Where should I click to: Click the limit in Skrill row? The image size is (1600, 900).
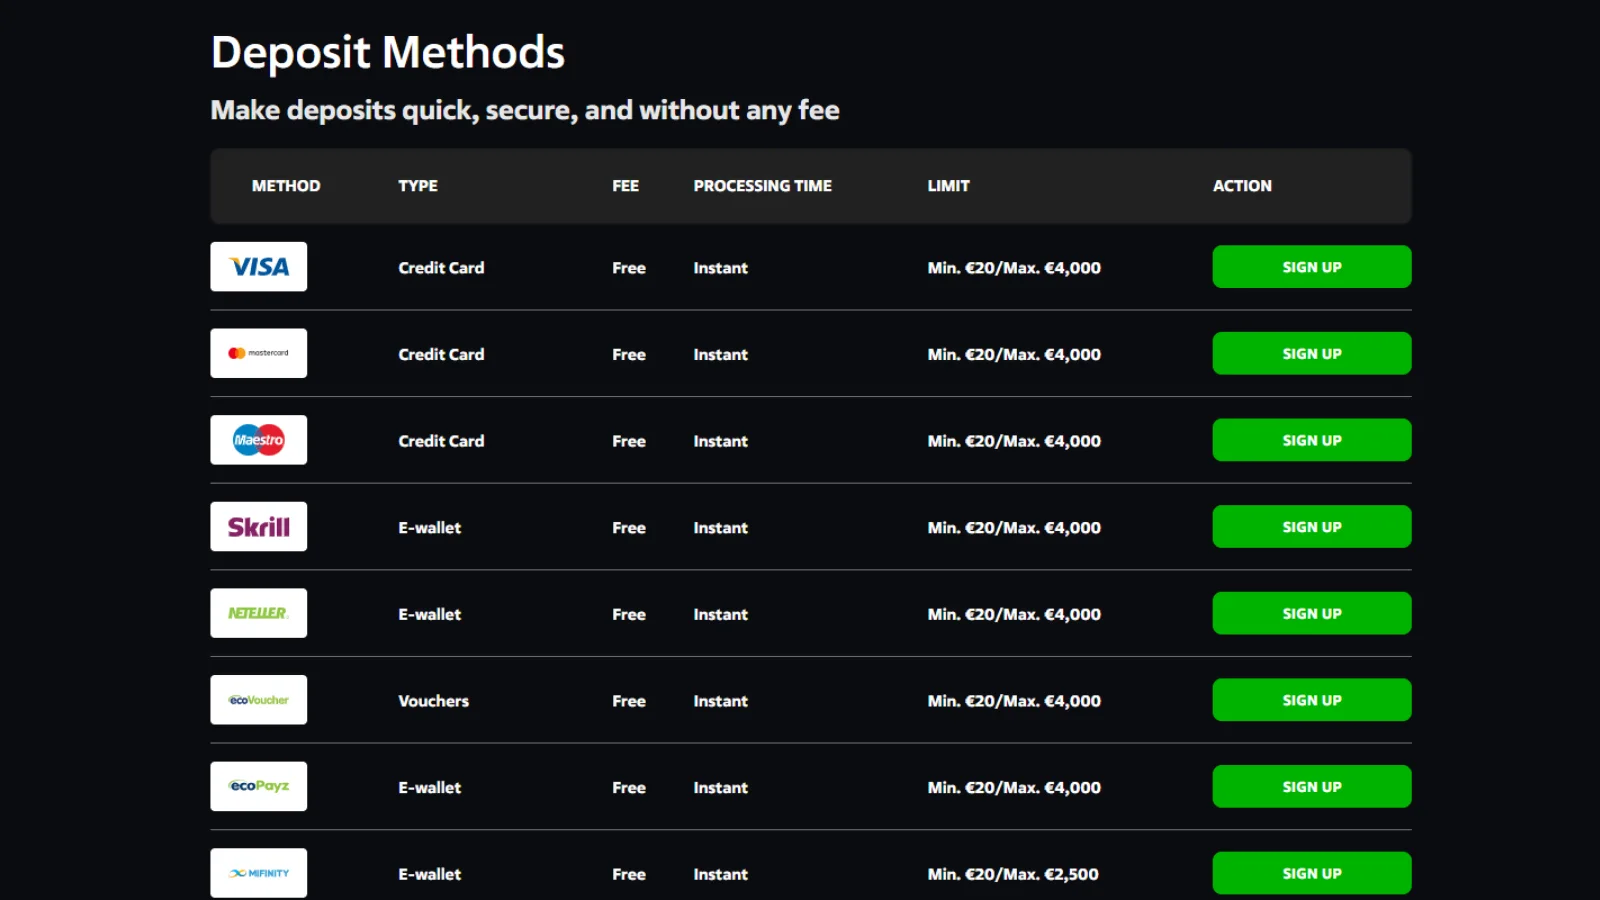pos(1014,528)
